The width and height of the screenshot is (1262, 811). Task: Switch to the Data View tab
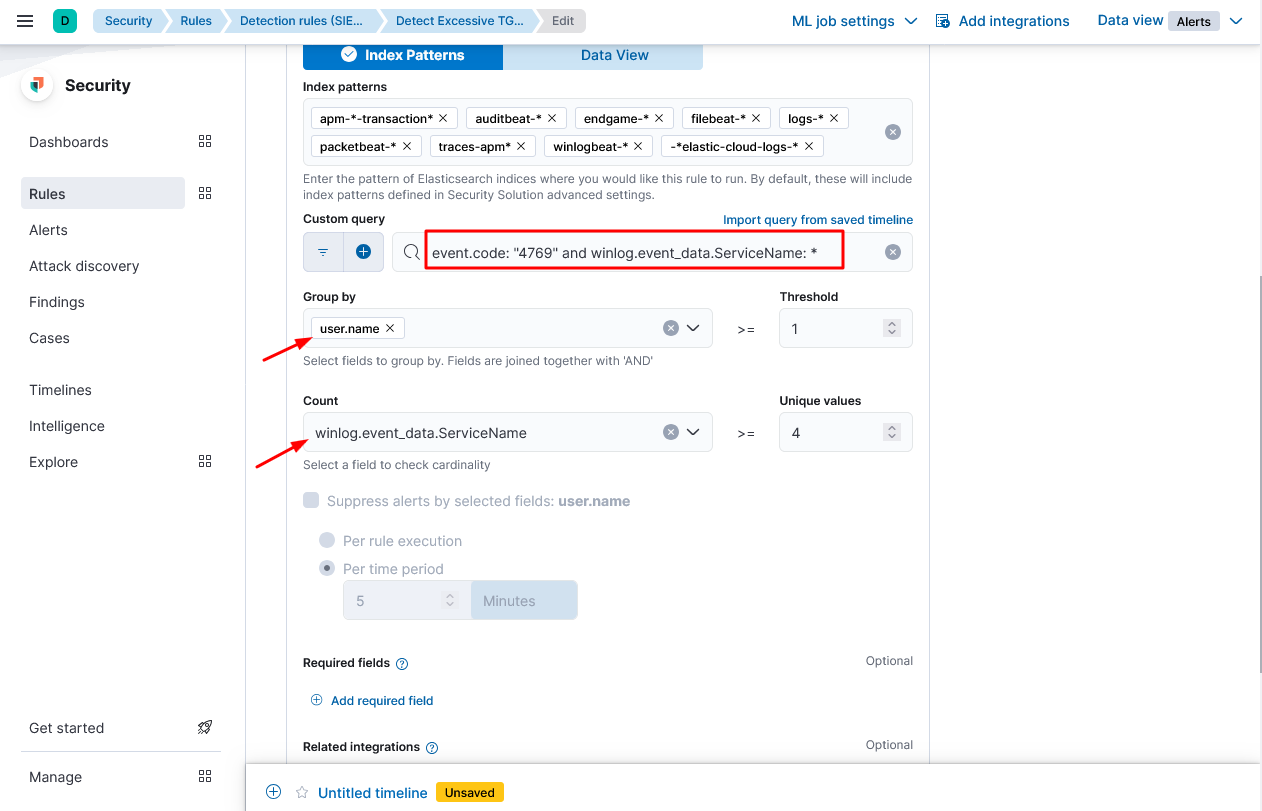(x=614, y=55)
